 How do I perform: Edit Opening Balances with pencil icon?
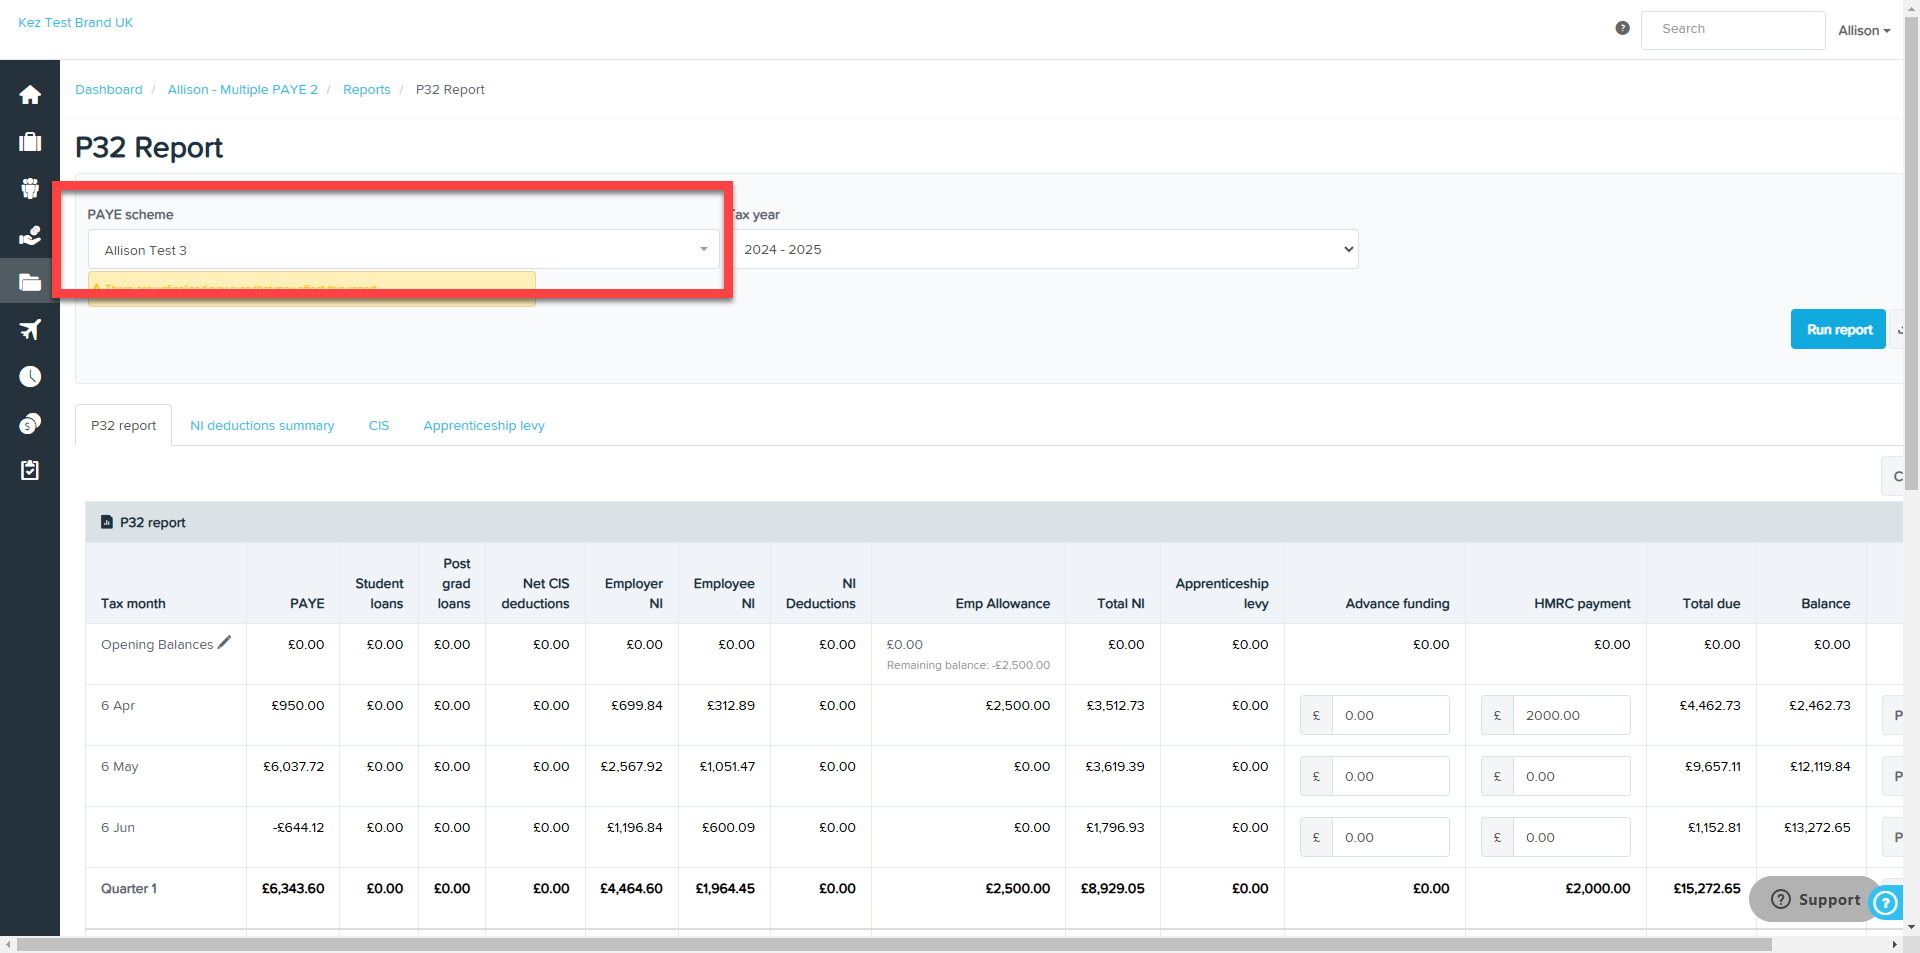click(x=225, y=643)
